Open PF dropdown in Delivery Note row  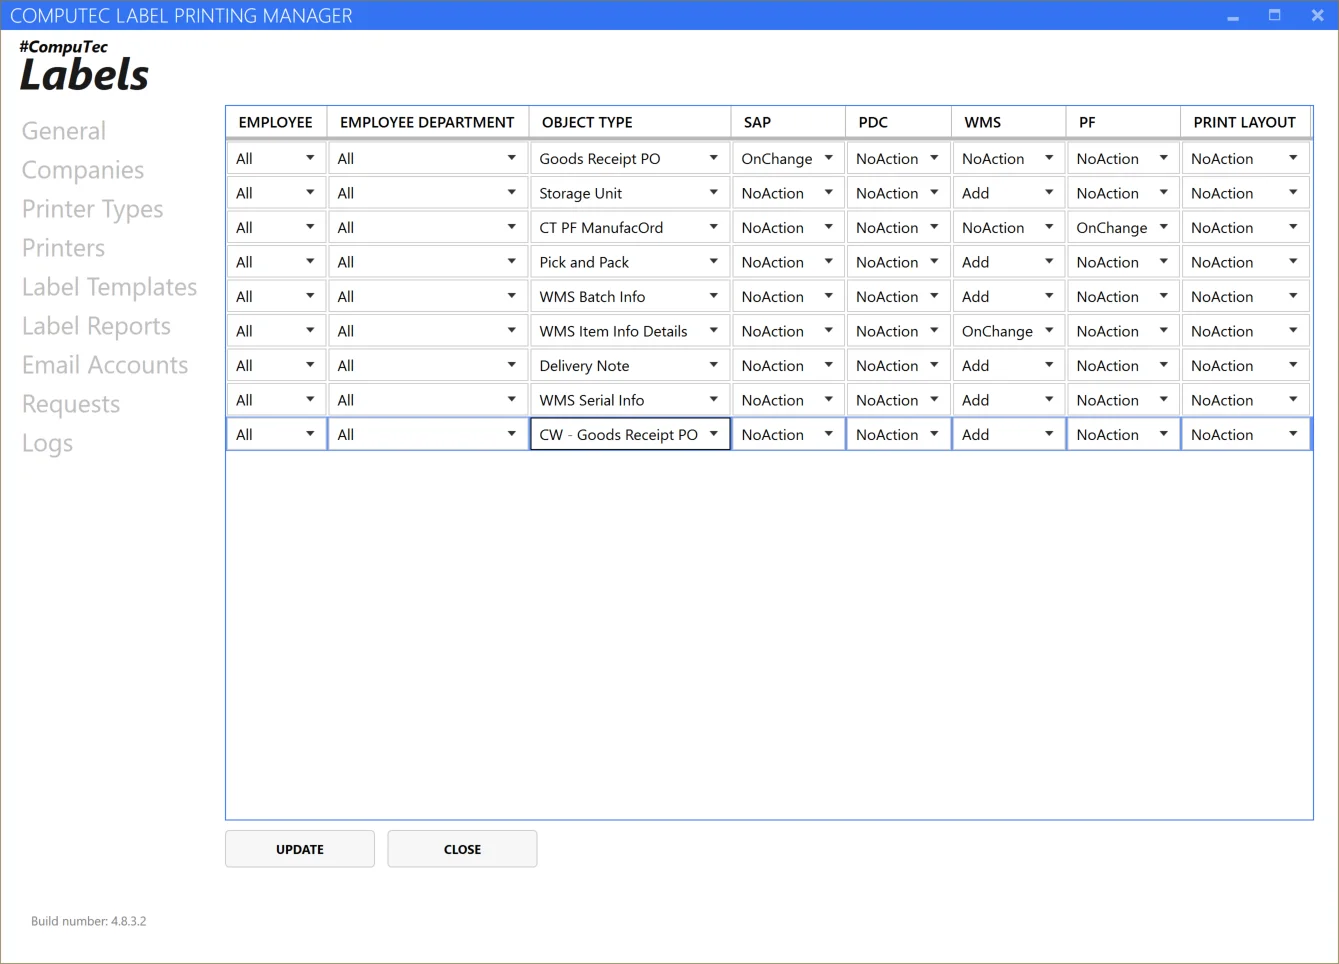click(x=1123, y=366)
